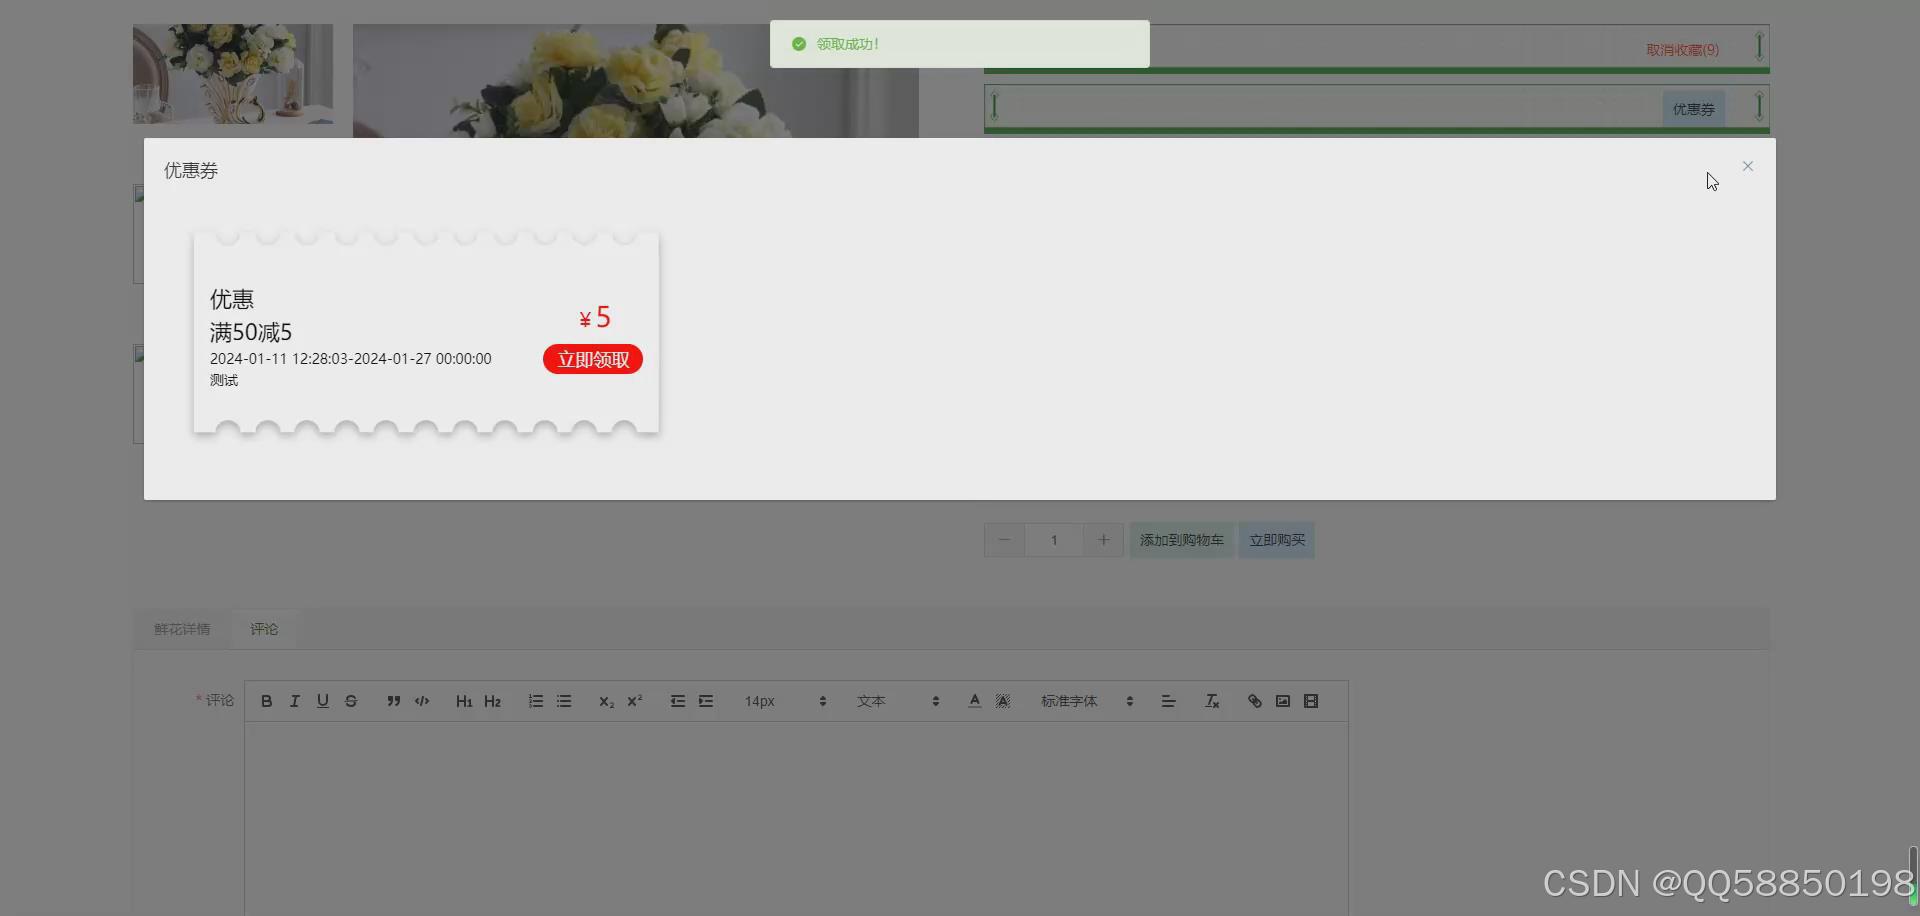Insert an image in the editor
This screenshot has width=1920, height=916.
(x=1282, y=701)
